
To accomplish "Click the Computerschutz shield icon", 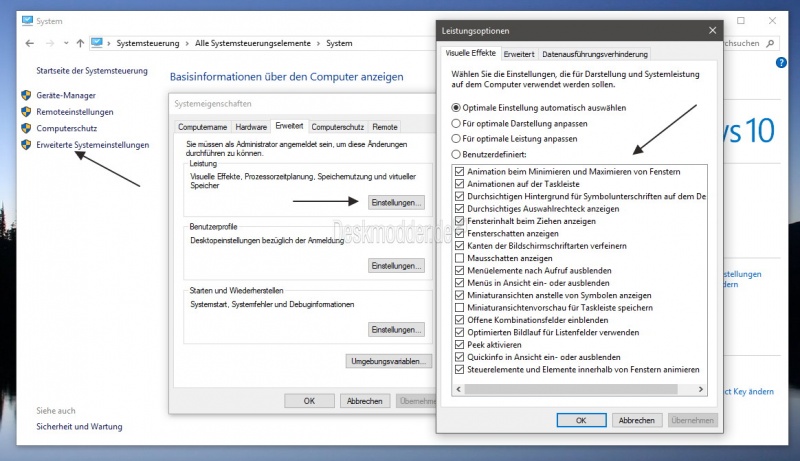I will [x=26, y=129].
